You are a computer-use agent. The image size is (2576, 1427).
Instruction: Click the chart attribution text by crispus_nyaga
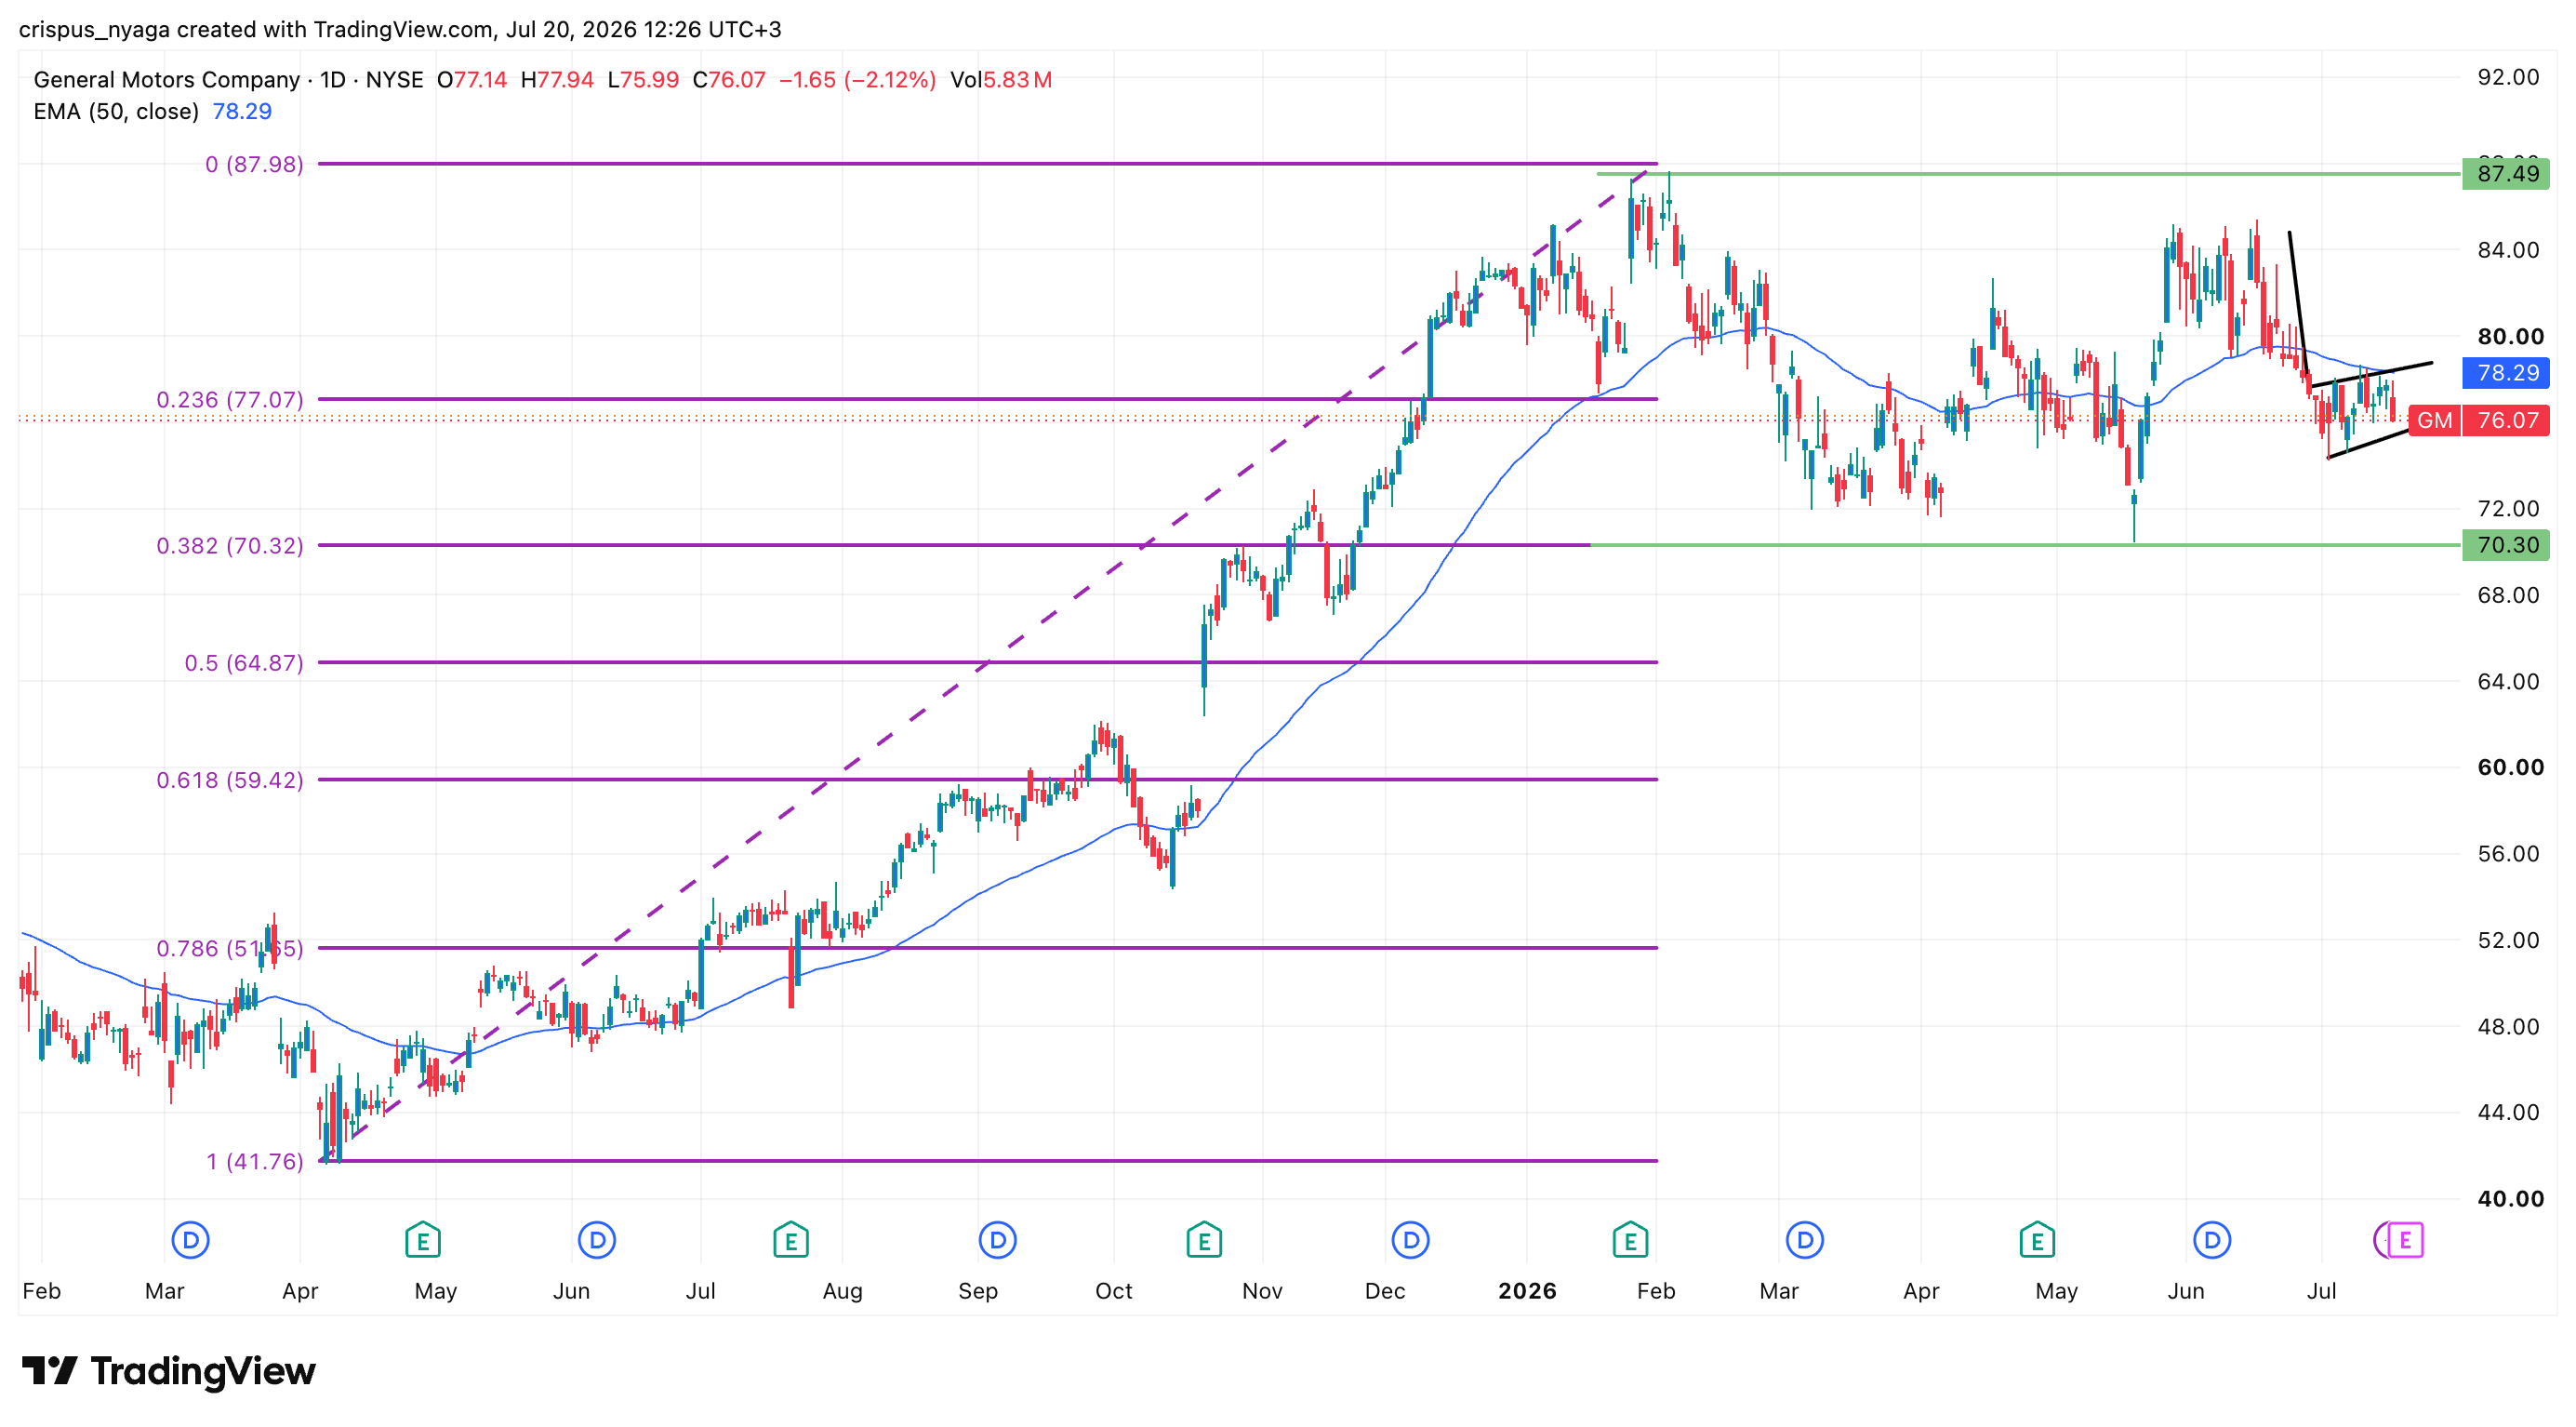pos(400,29)
